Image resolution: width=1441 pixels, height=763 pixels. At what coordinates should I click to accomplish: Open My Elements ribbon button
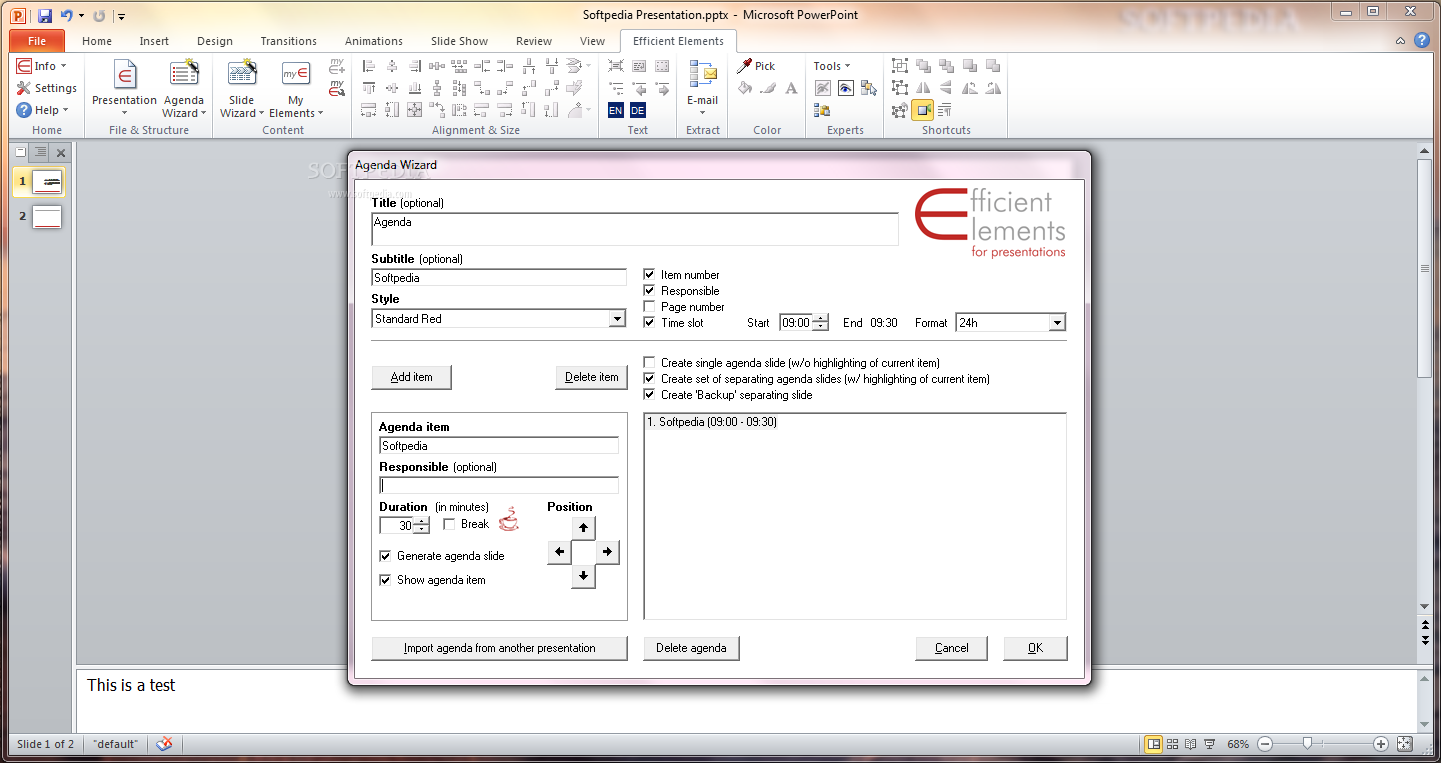pyautogui.click(x=295, y=88)
